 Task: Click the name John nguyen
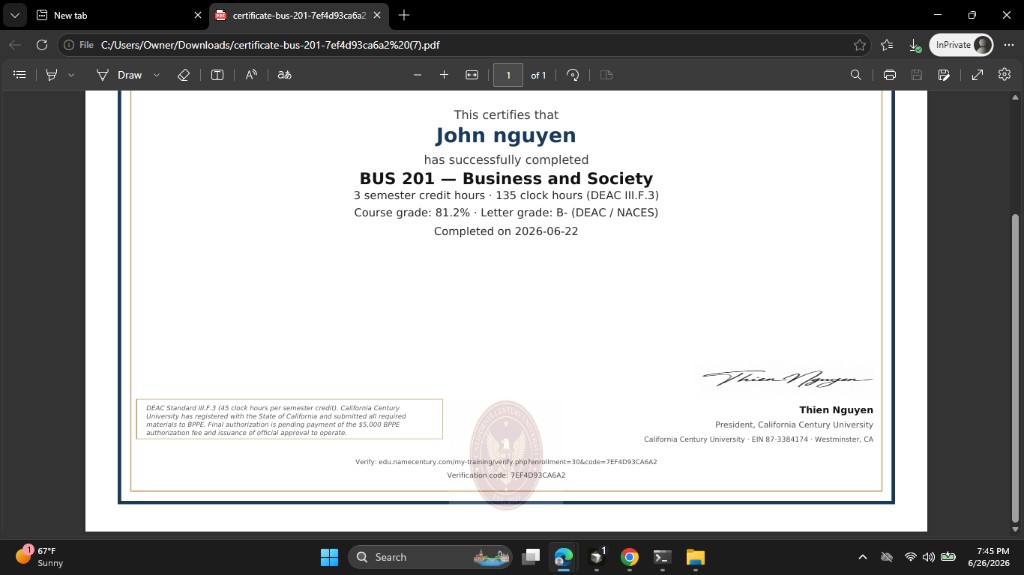click(505, 135)
